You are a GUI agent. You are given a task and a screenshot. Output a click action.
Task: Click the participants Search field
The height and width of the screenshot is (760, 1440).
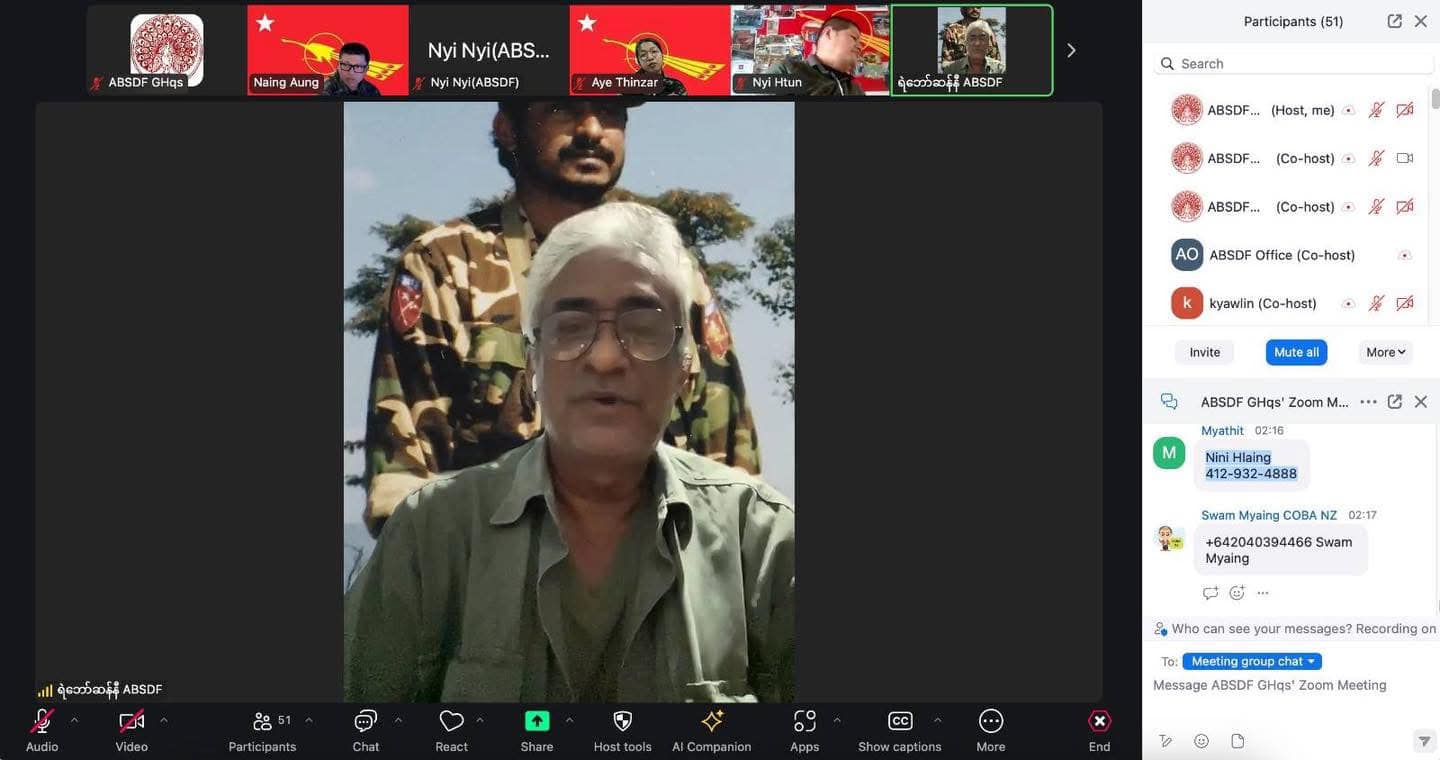[1293, 63]
